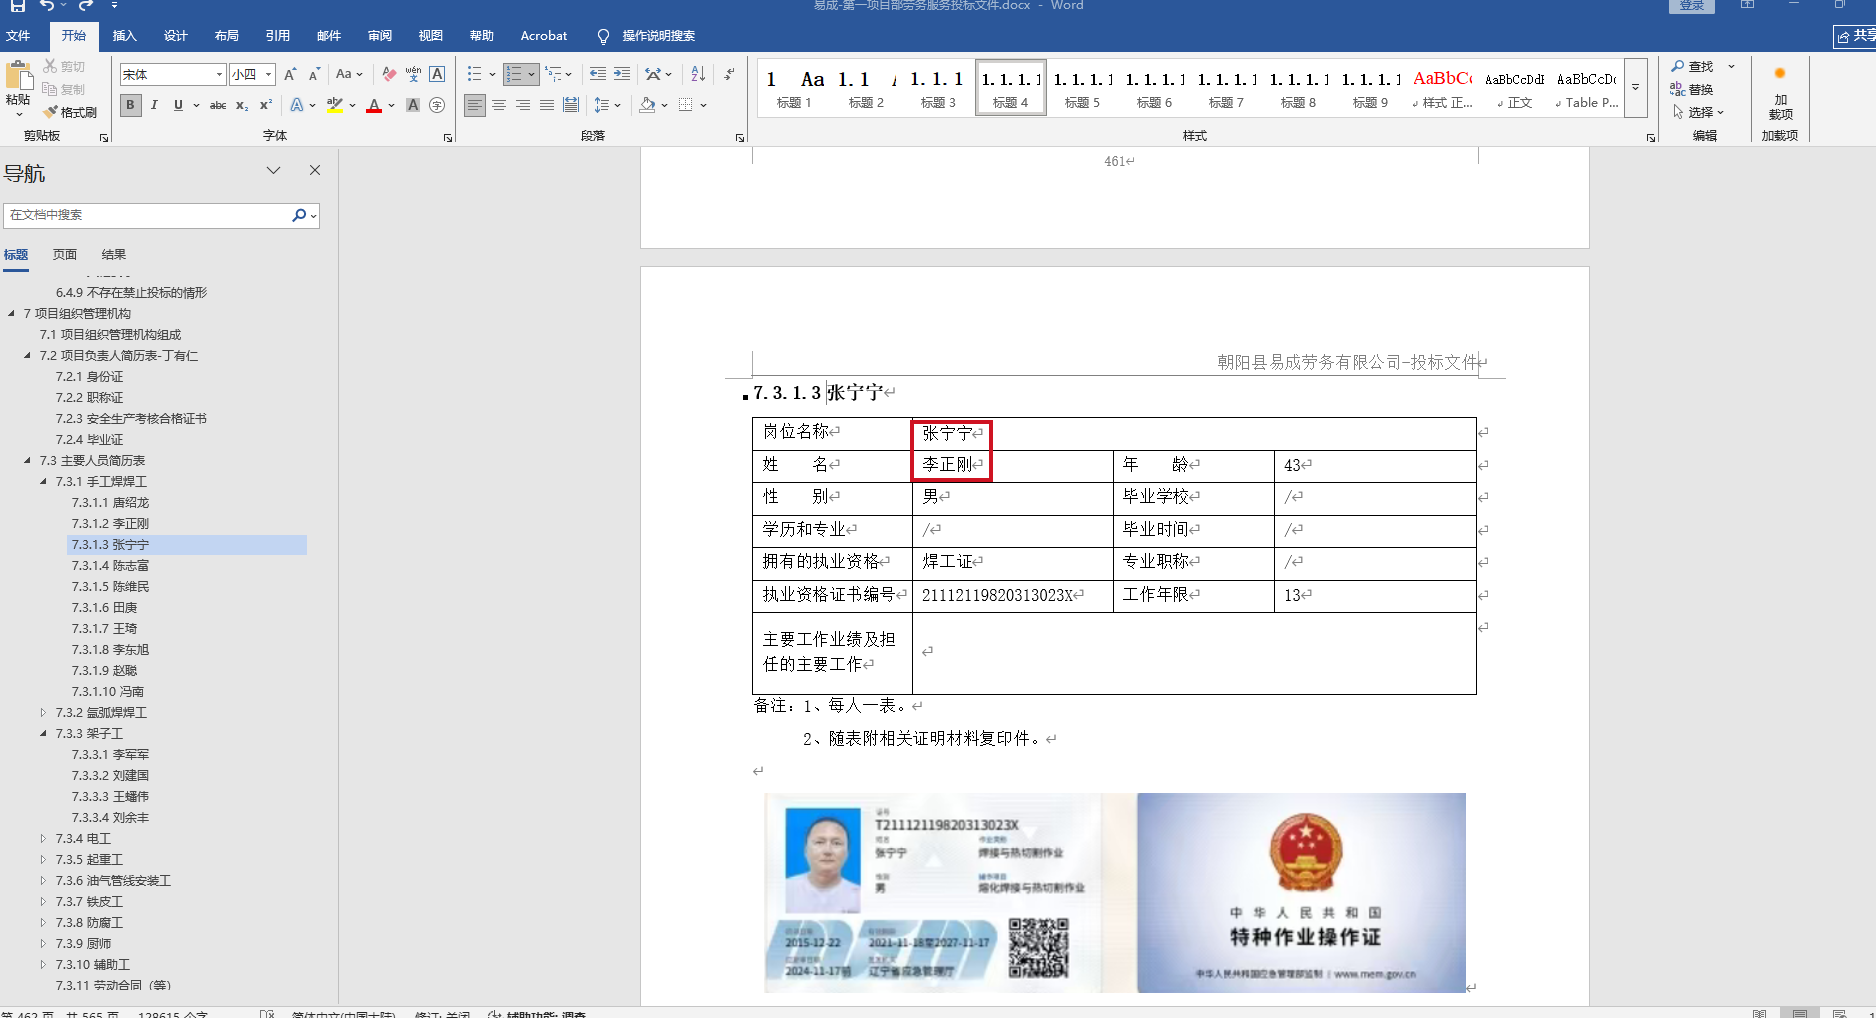Image resolution: width=1876 pixels, height=1018 pixels.
Task: Apply the text highlight color
Action: [335, 105]
